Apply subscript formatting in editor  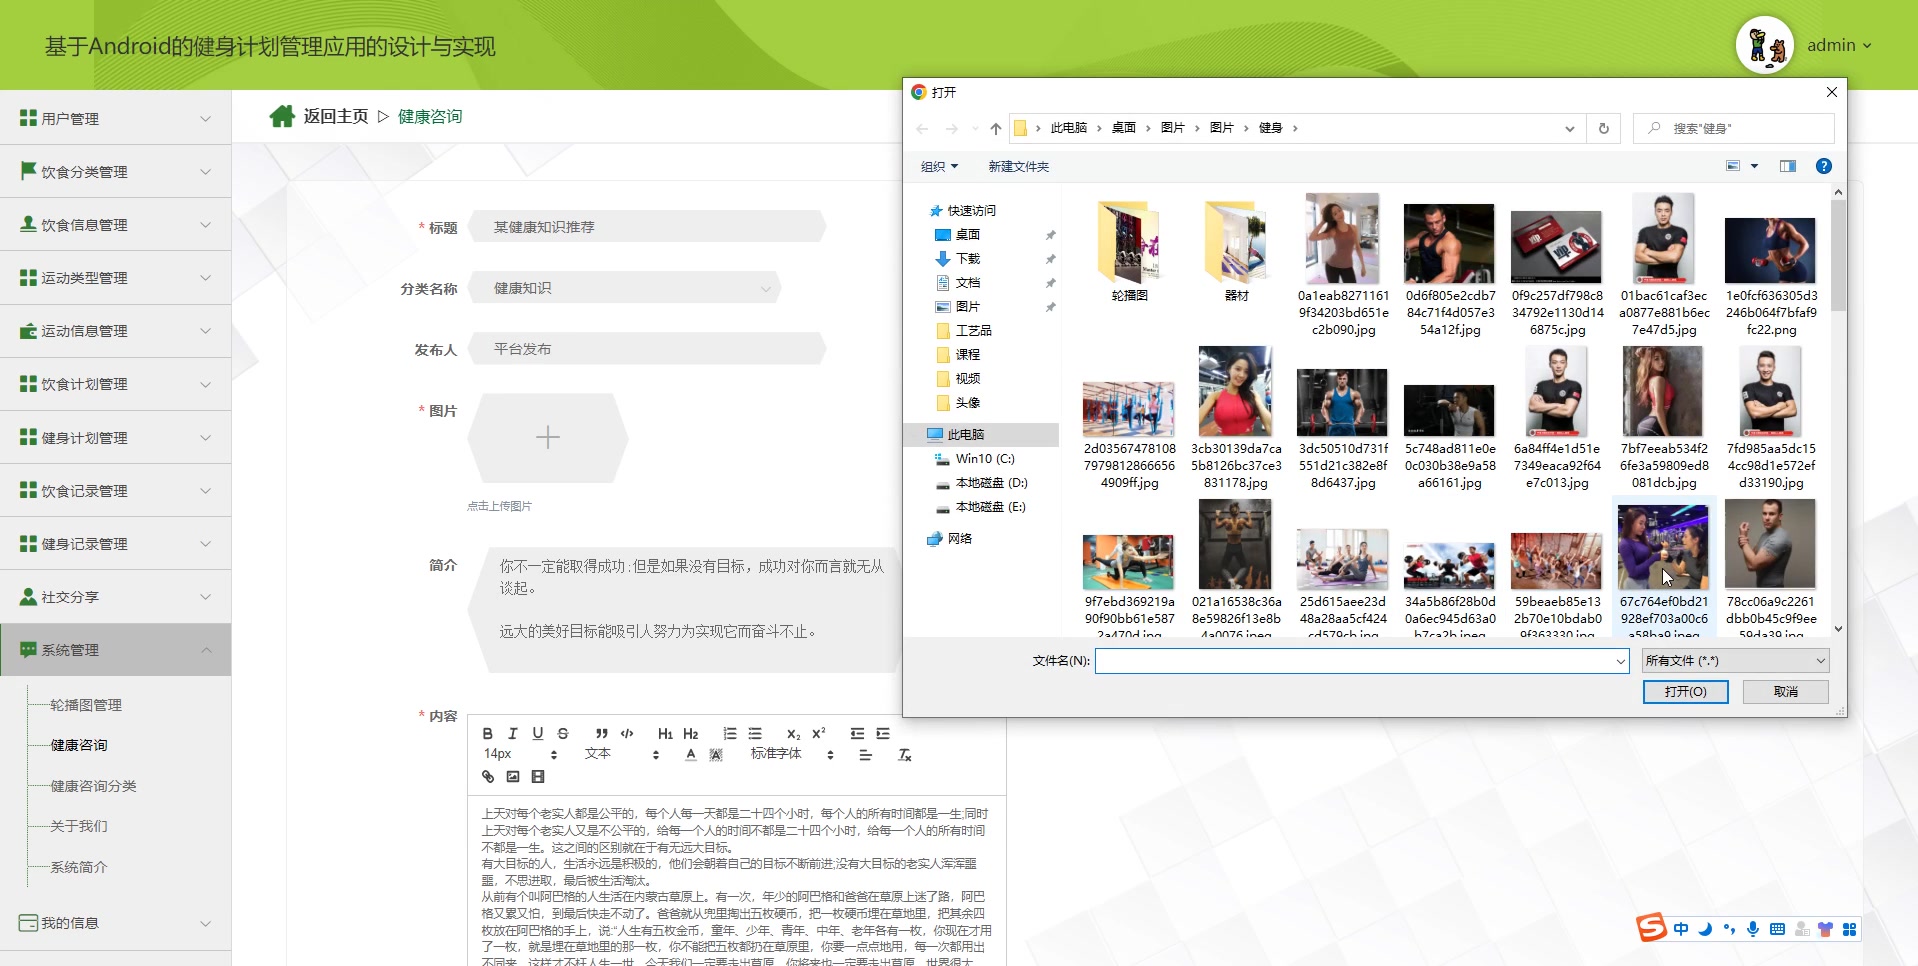pos(794,734)
